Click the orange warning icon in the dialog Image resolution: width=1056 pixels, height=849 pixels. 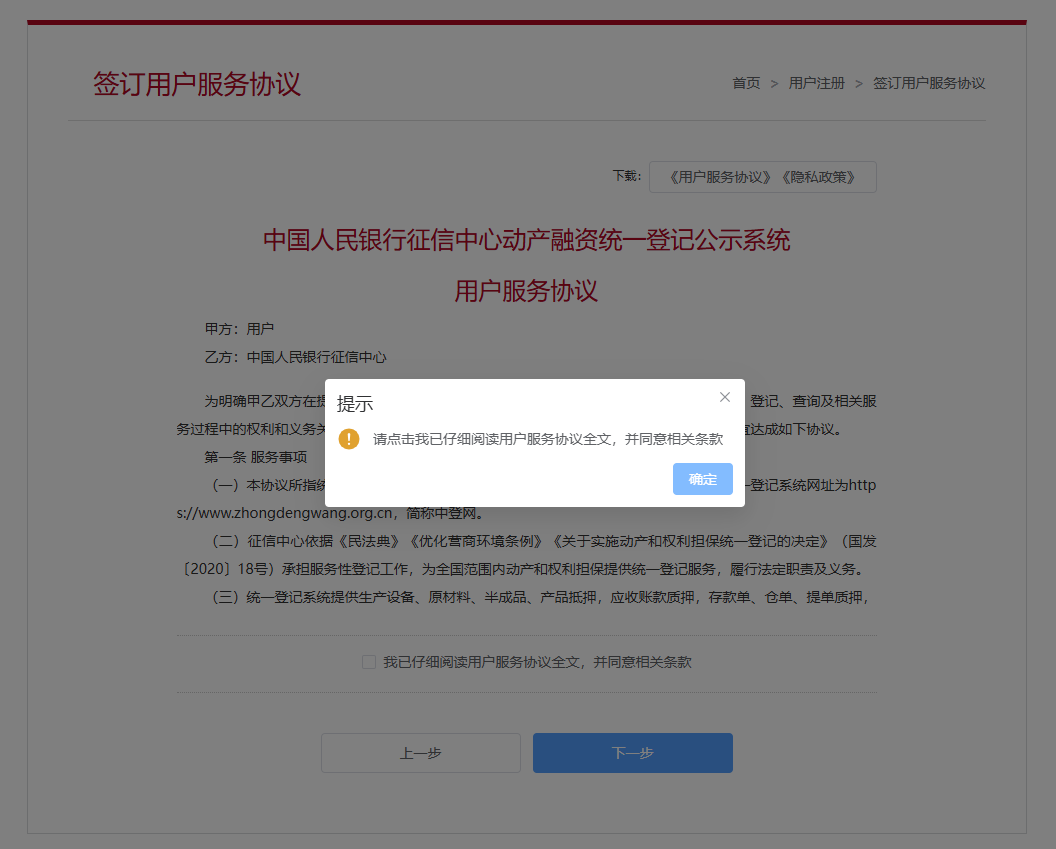point(349,439)
